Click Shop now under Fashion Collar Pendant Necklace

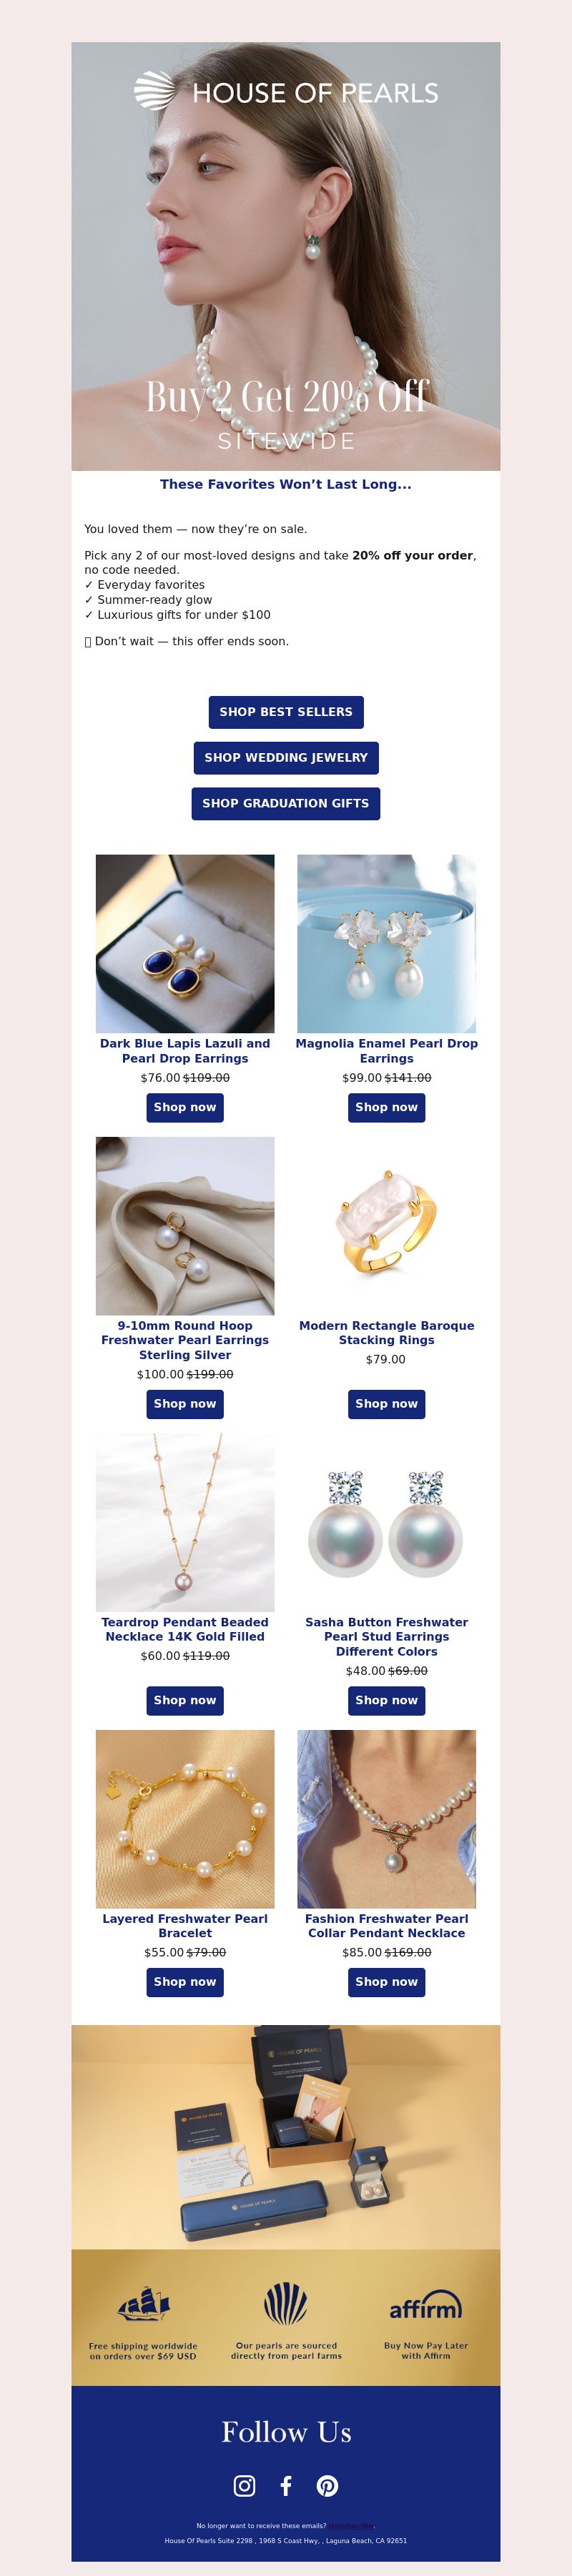pos(387,1982)
